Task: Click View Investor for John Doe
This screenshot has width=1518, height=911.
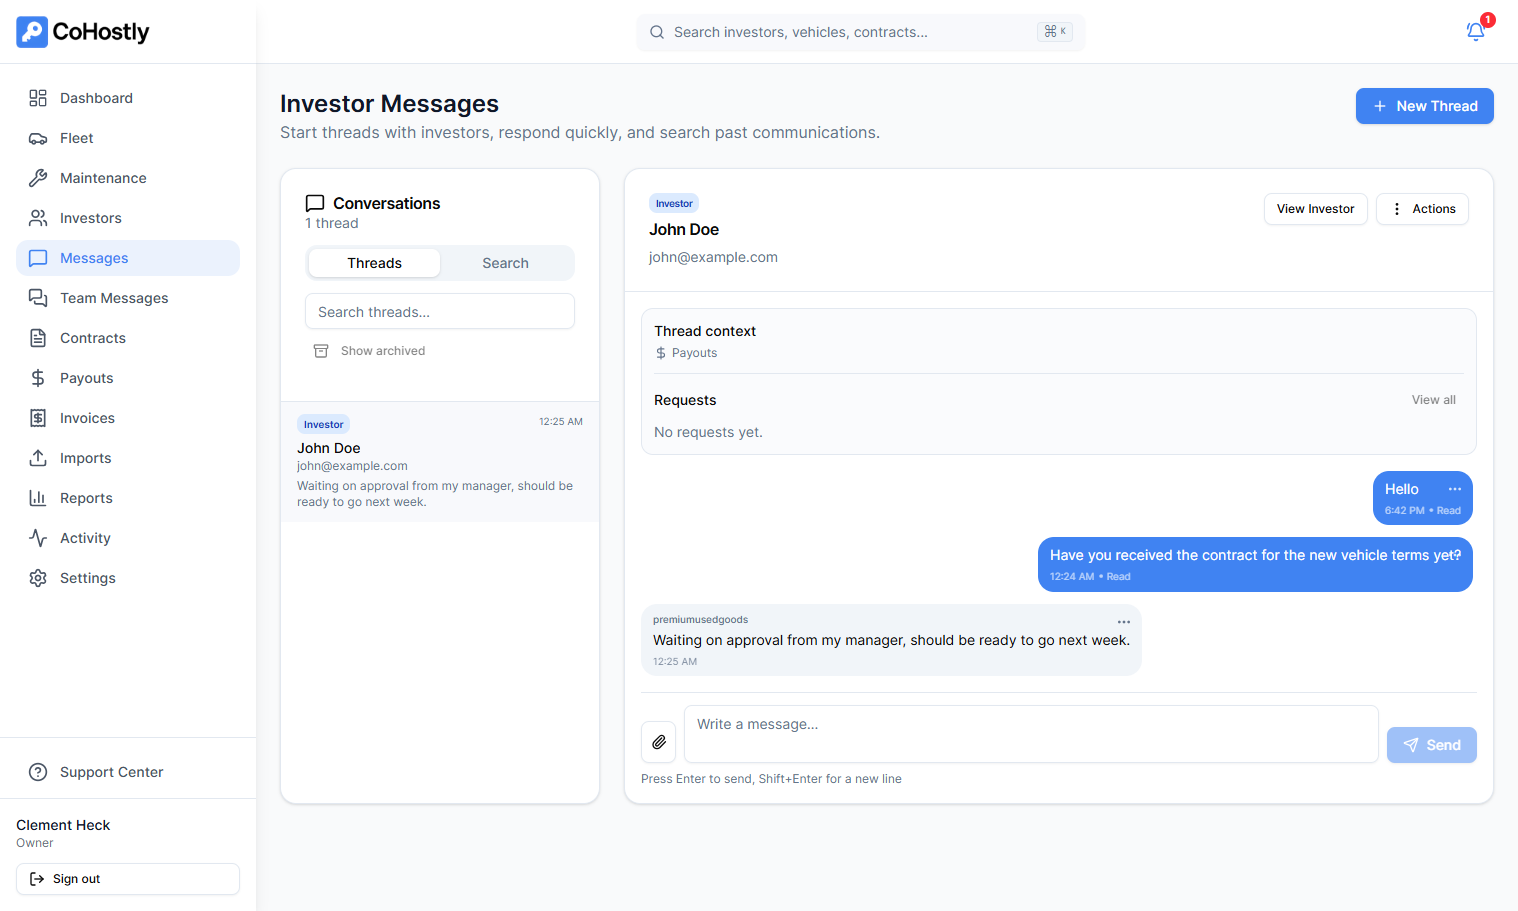Action: [1315, 209]
